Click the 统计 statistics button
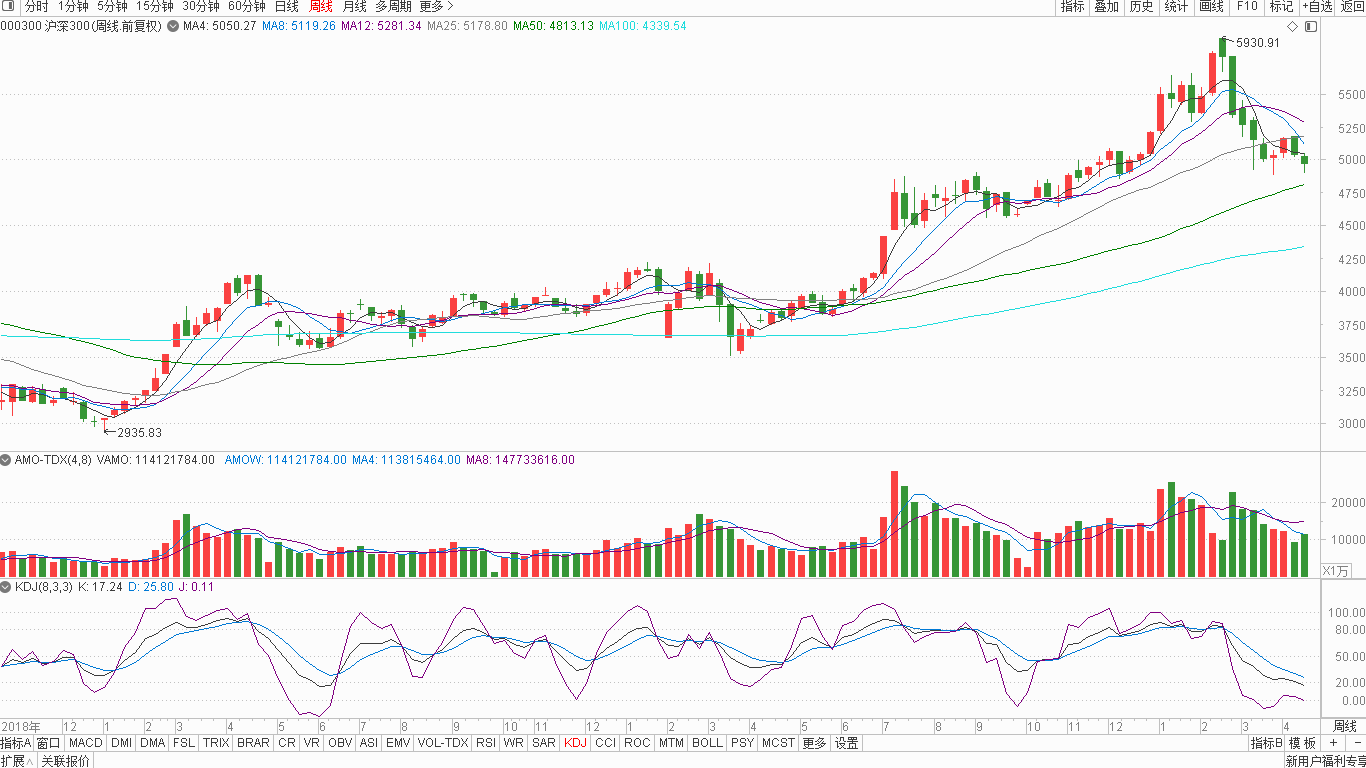Screen dimensions: 1366x768 click(x=1176, y=6)
